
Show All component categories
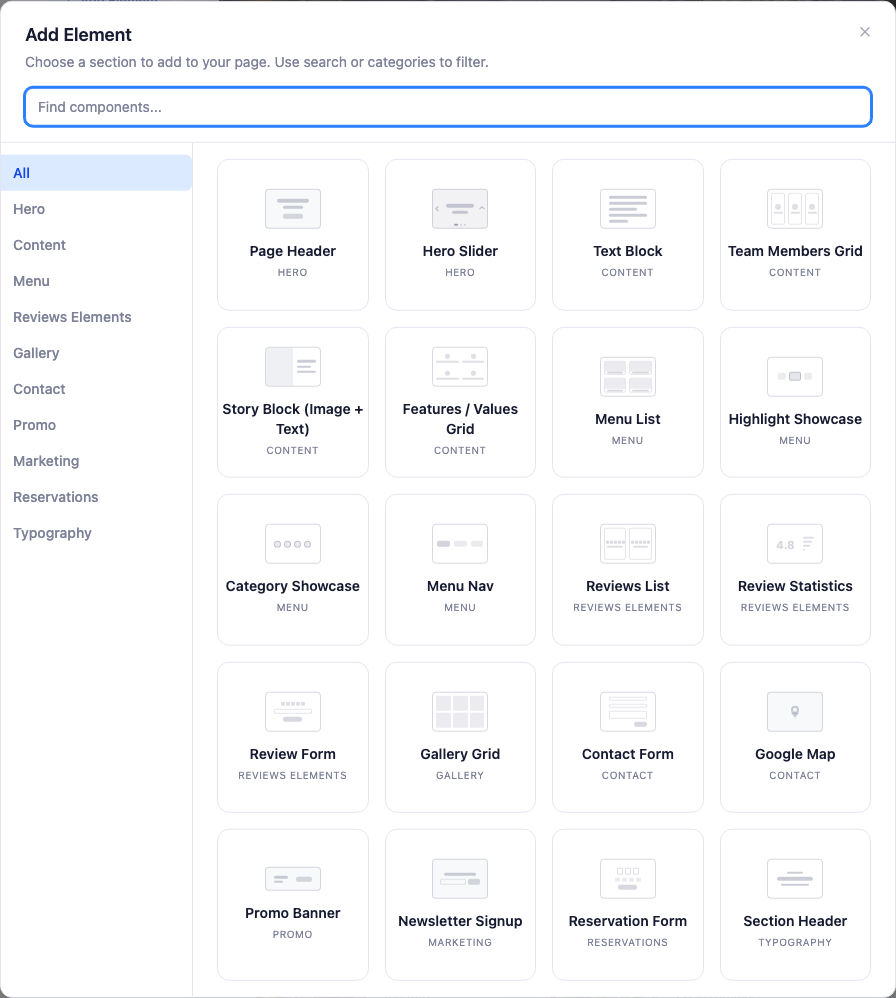pyautogui.click(x=96, y=173)
